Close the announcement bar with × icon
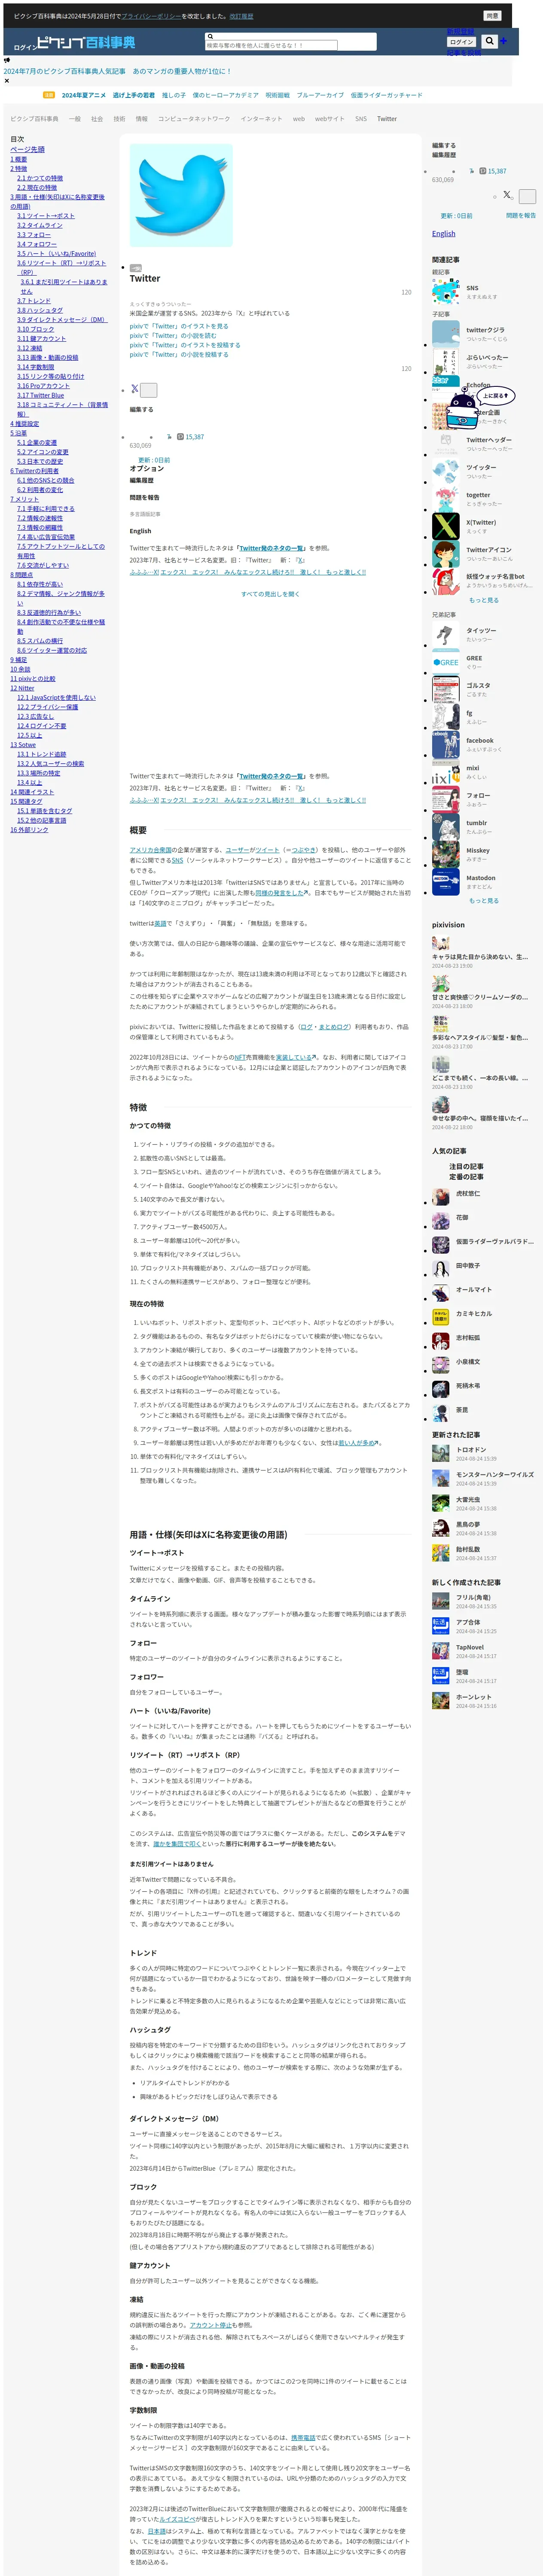Viewport: 543px width, 2576px height. point(6,81)
